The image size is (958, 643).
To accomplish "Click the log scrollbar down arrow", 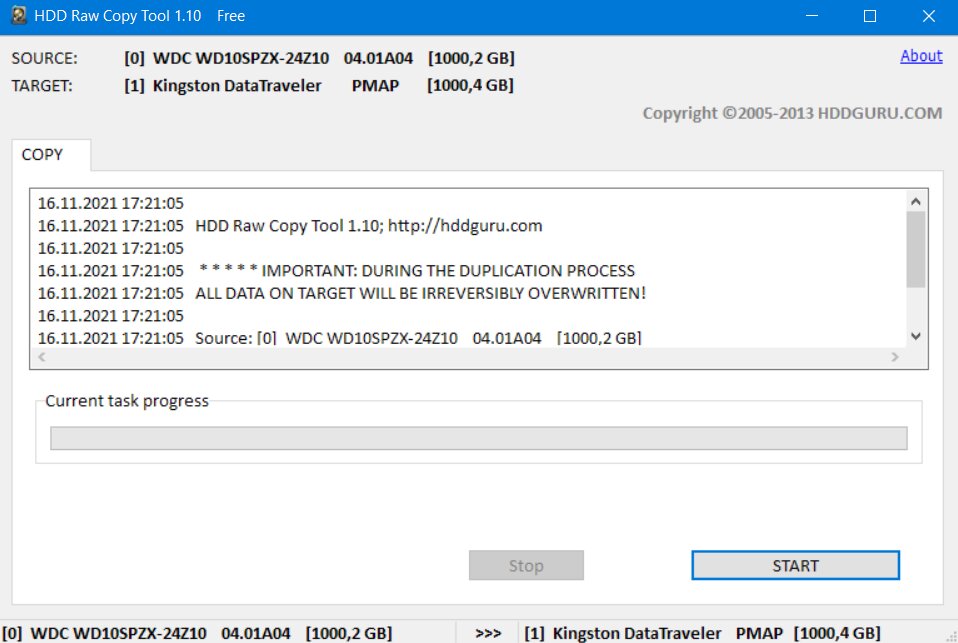I will pyautogui.click(x=915, y=336).
